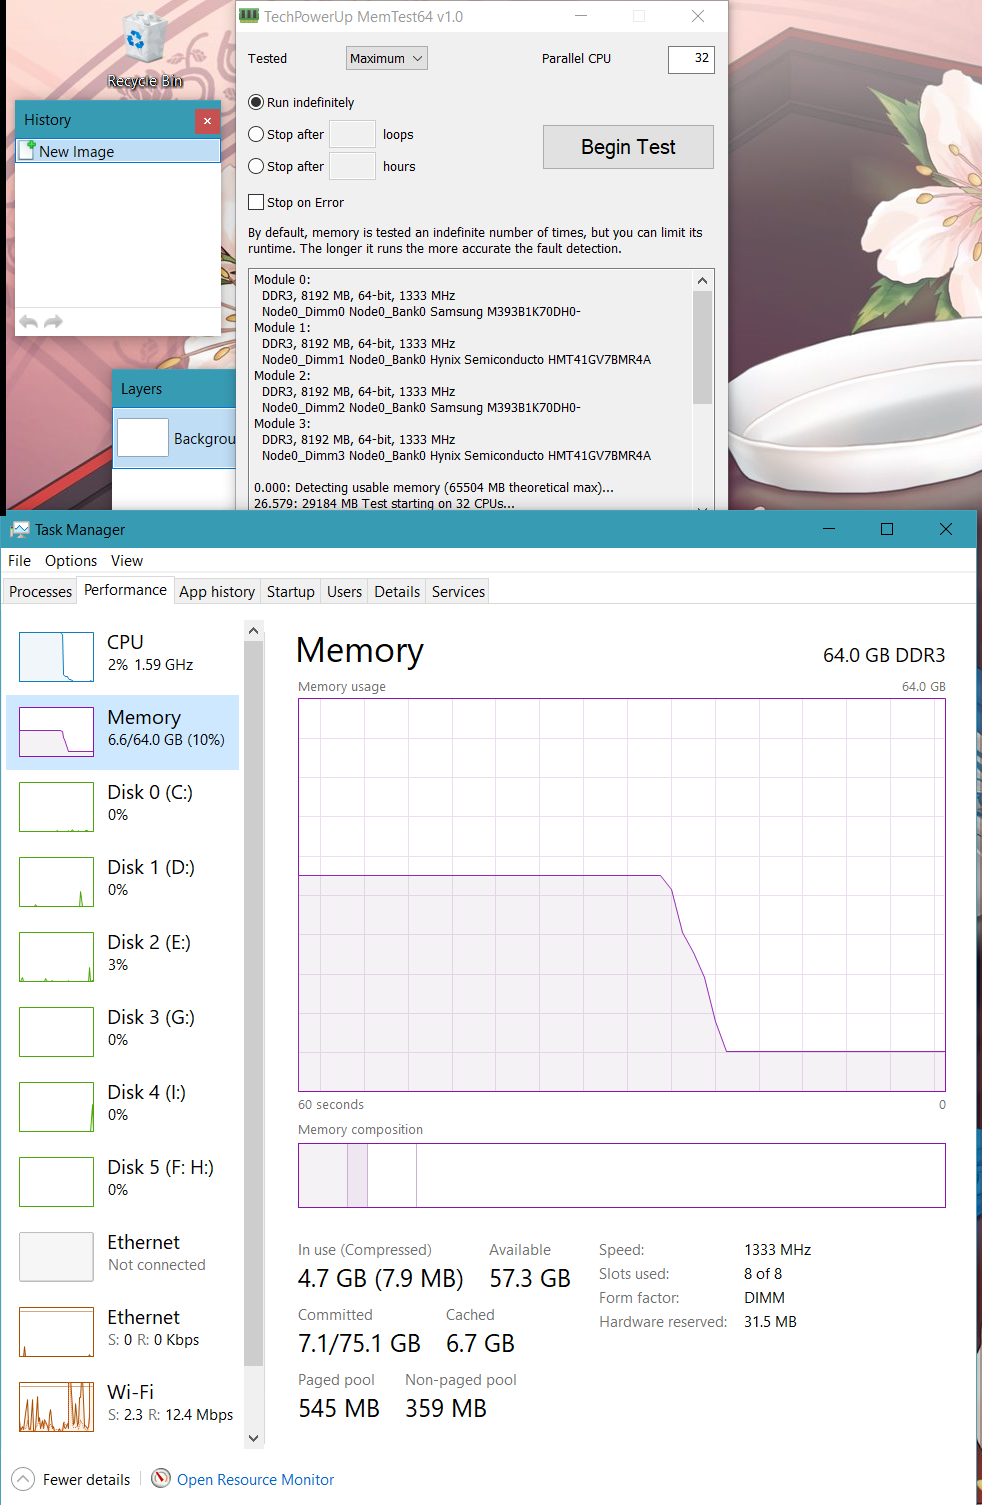Minimize the MemTest64 window

(x=582, y=16)
